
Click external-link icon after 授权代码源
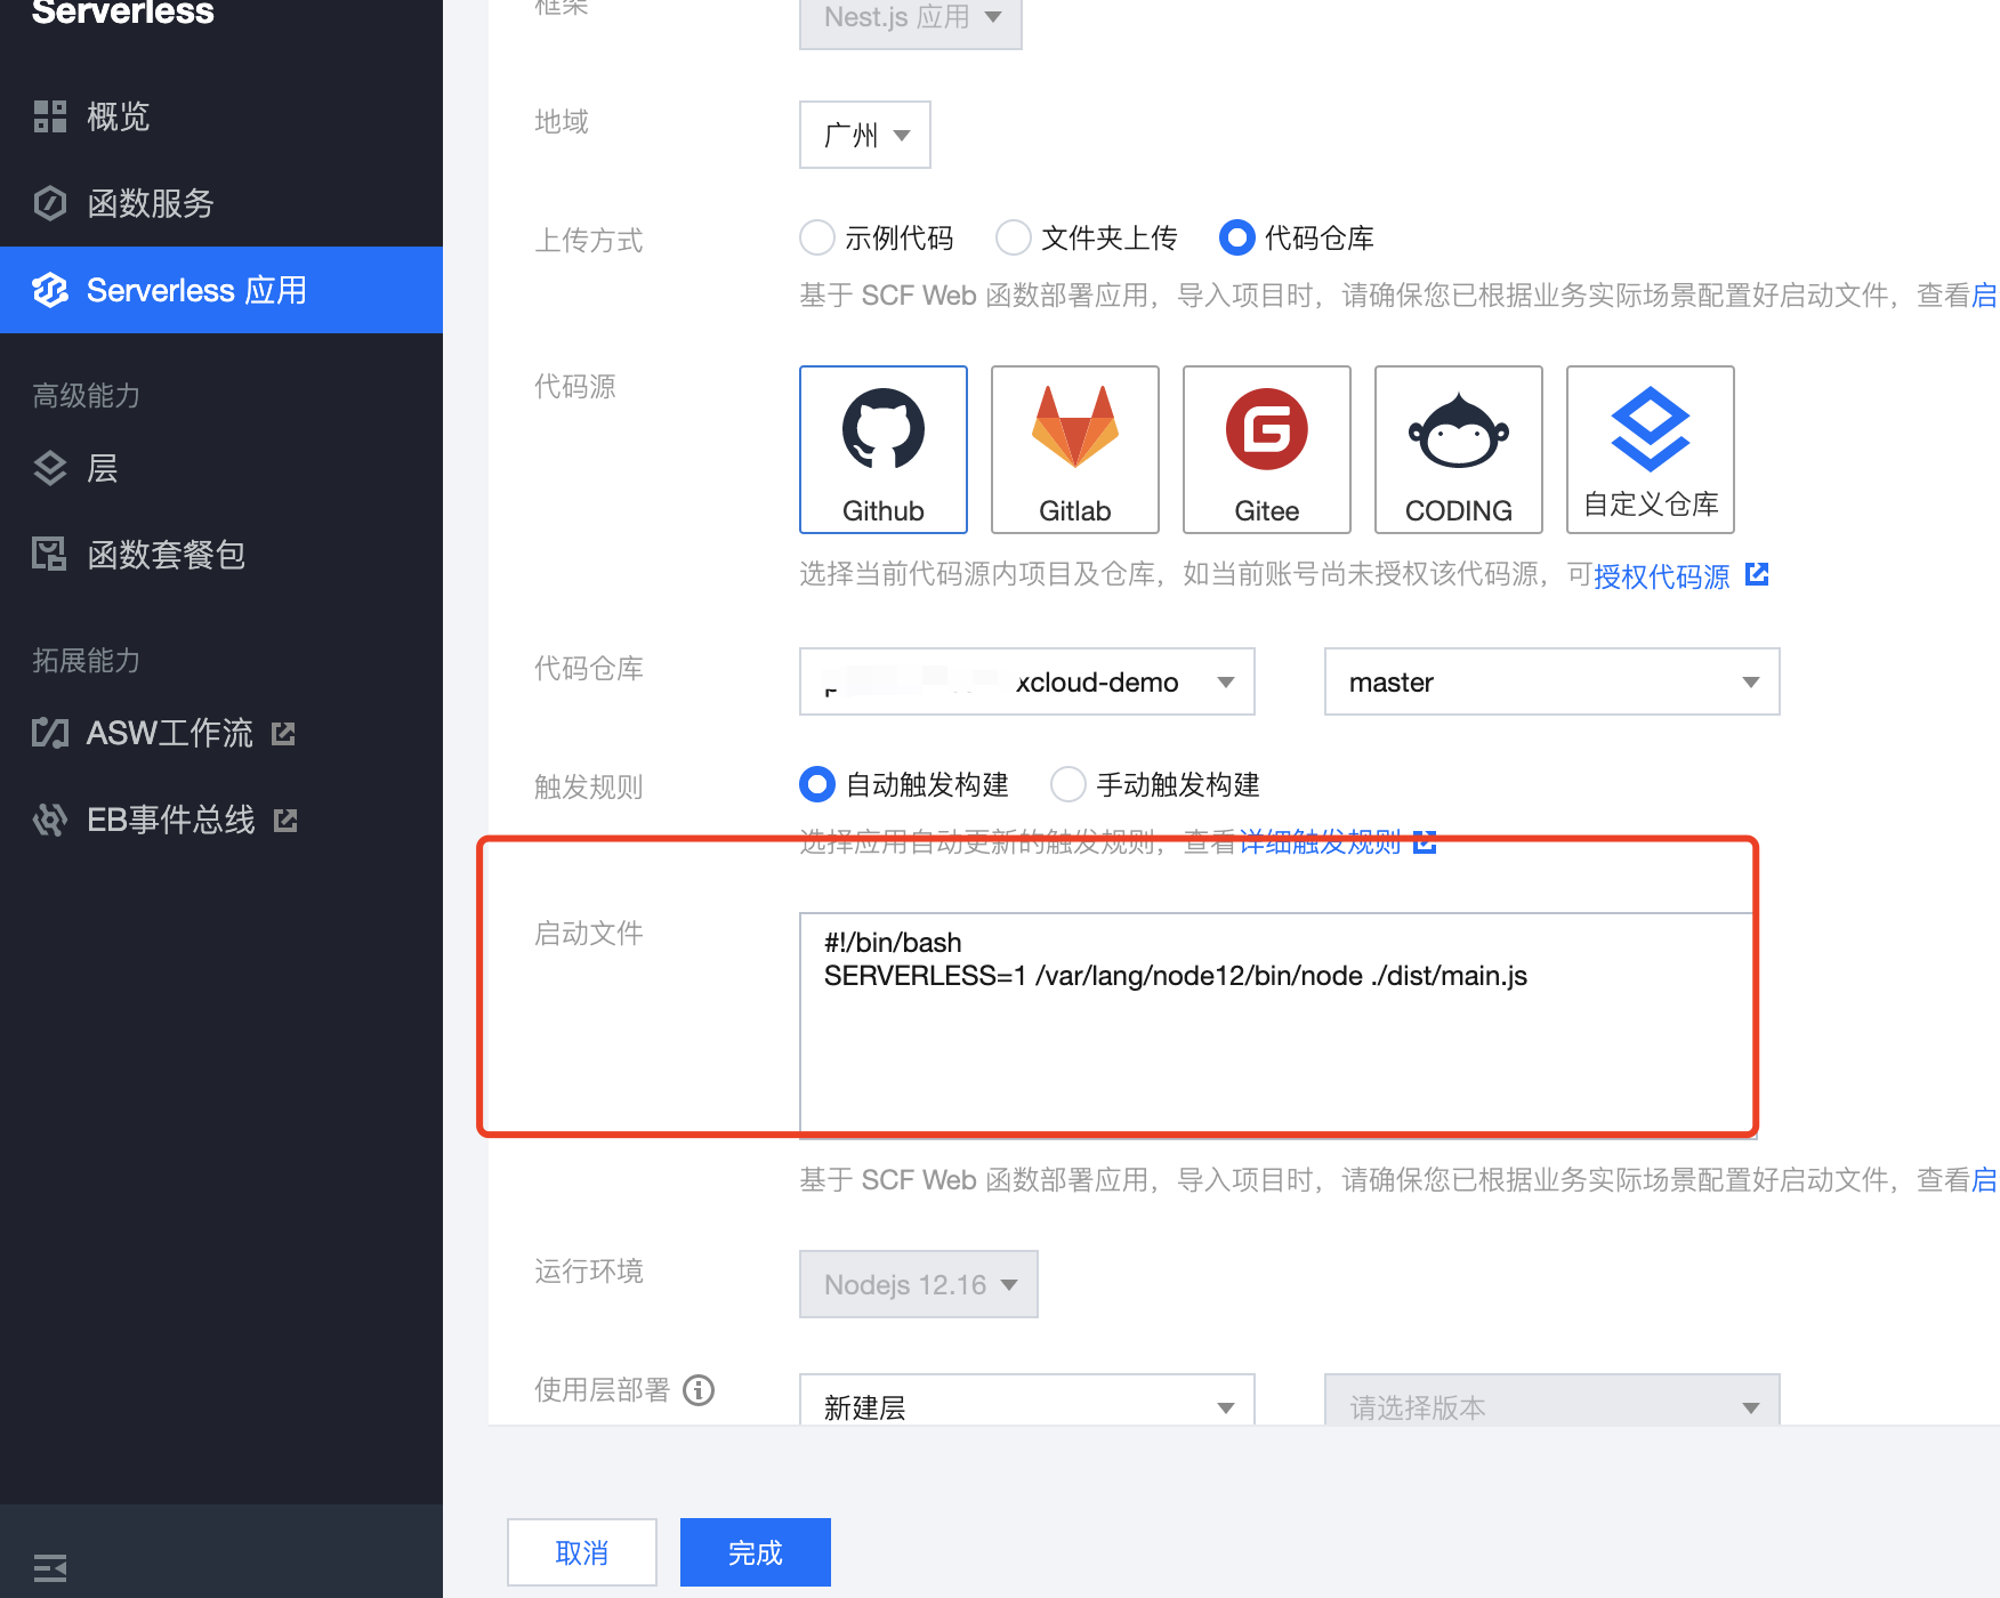(1757, 574)
